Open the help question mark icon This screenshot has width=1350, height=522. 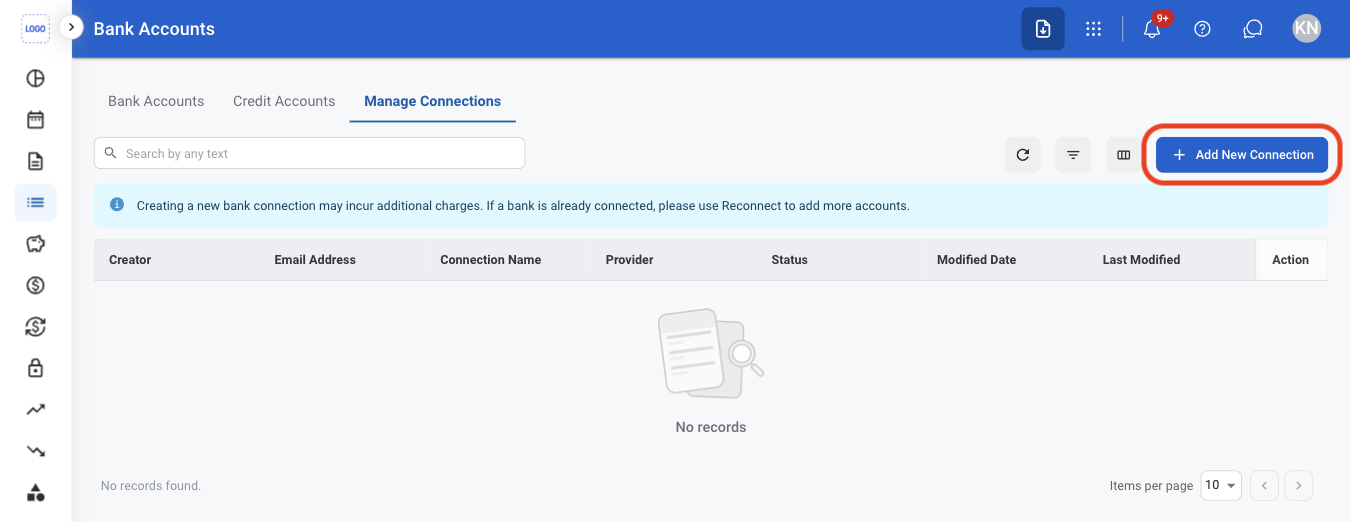(1203, 29)
